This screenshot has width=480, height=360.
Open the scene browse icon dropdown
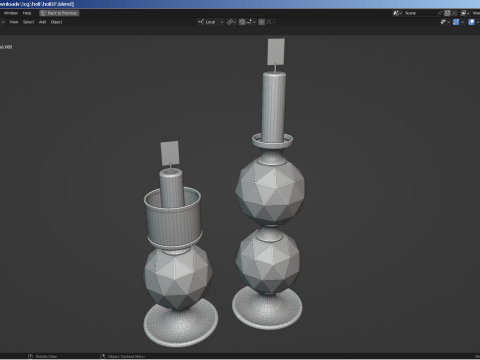pyautogui.click(x=397, y=13)
